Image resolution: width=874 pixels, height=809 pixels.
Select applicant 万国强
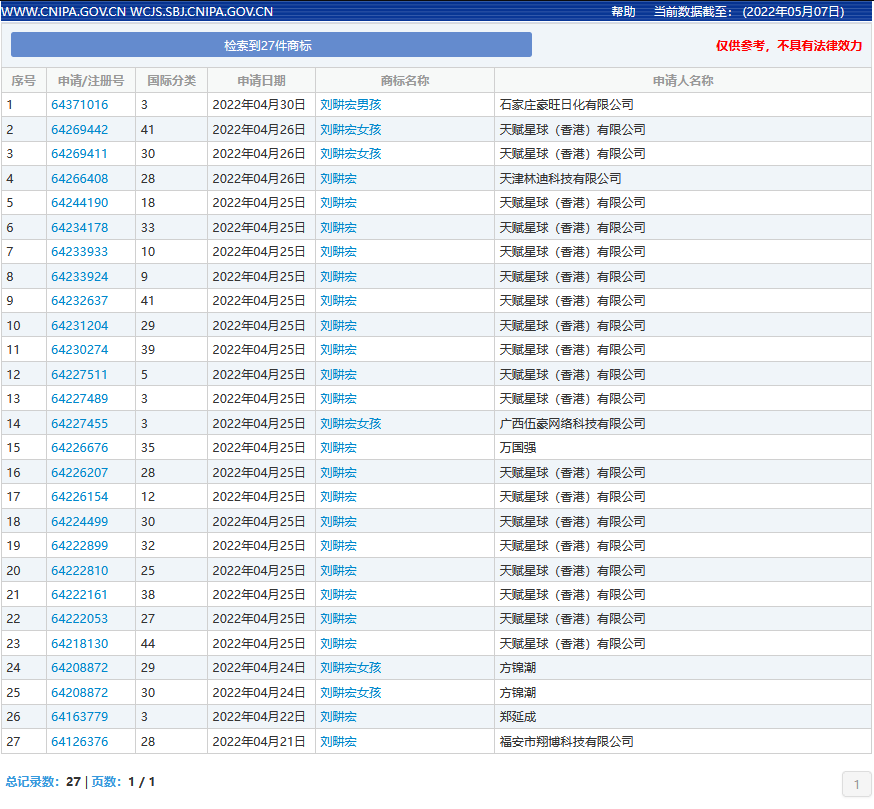518,448
